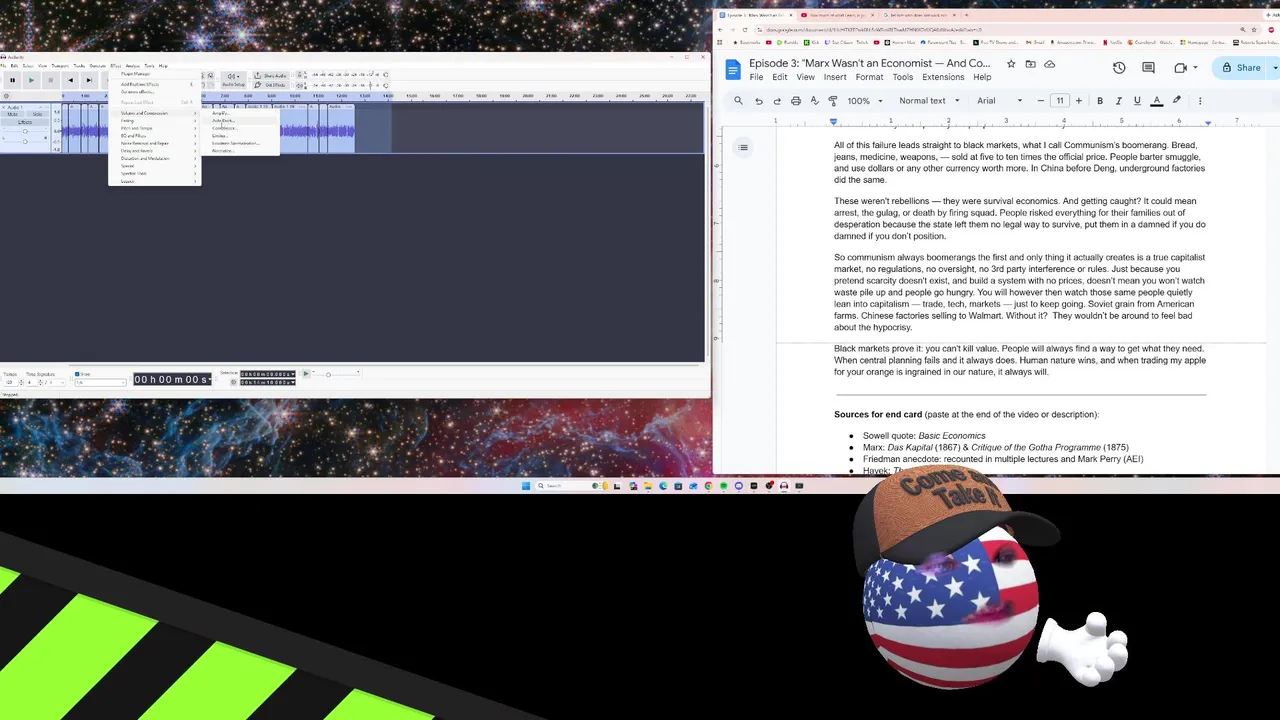Choose Limiter in the effect submenu
This screenshot has height=720, width=1280.
240,136
